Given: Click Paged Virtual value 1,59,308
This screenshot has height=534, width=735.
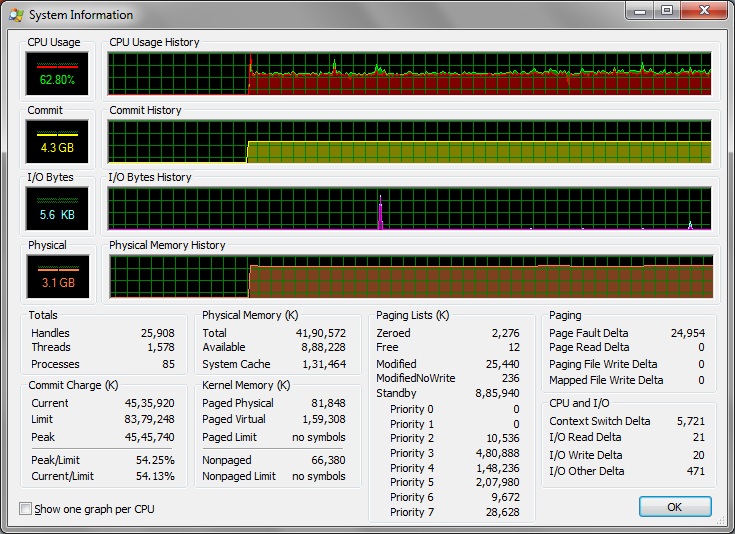Looking at the screenshot, I should (x=324, y=419).
